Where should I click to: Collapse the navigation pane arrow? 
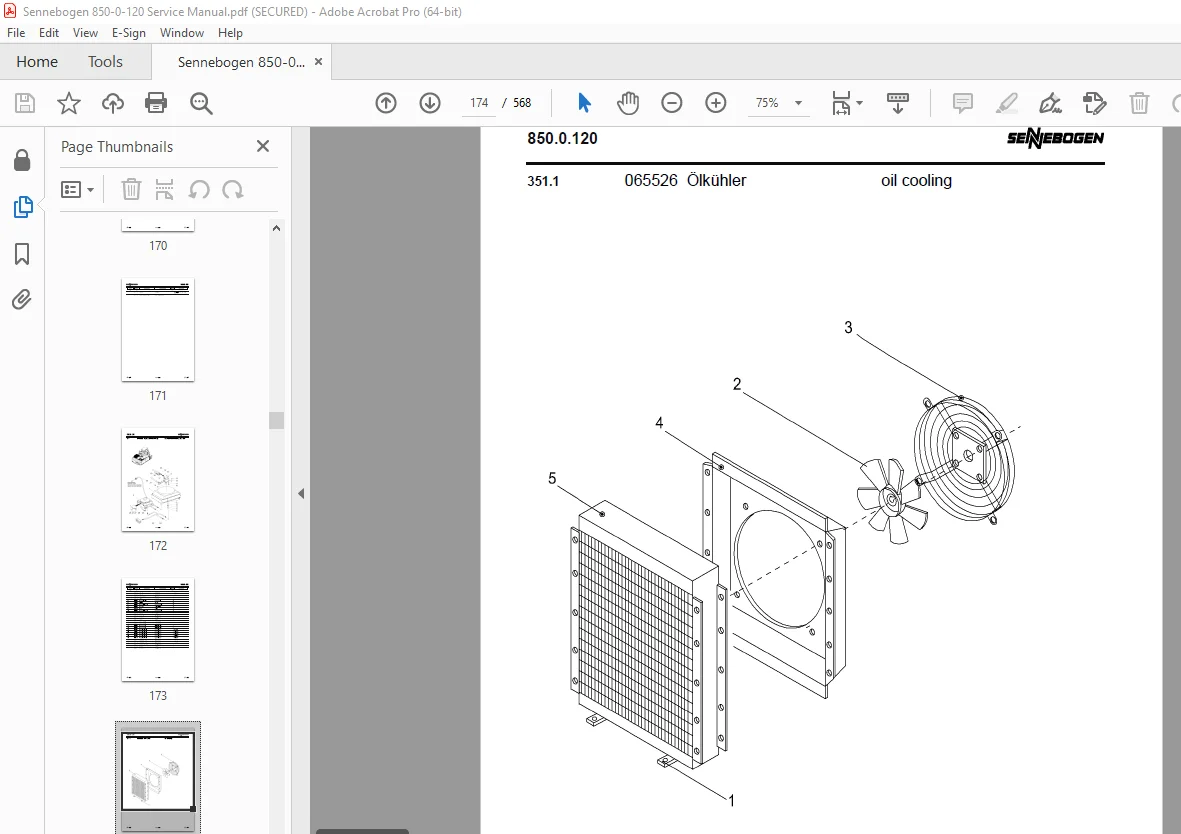coord(301,494)
